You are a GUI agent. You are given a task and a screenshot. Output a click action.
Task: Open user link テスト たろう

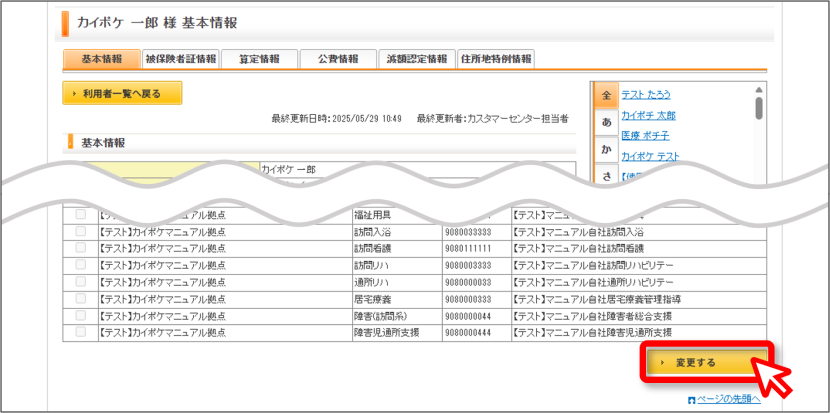(646, 95)
